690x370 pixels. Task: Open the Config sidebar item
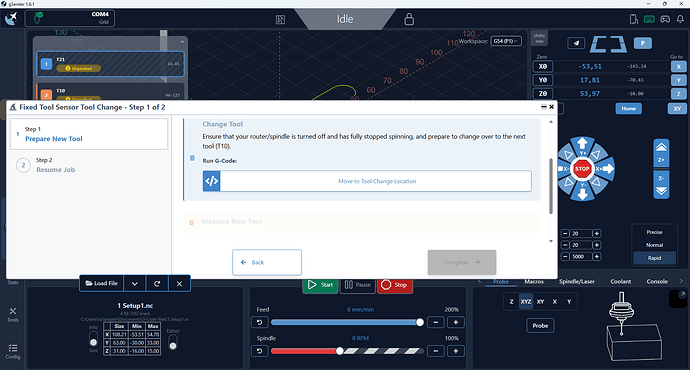click(13, 352)
